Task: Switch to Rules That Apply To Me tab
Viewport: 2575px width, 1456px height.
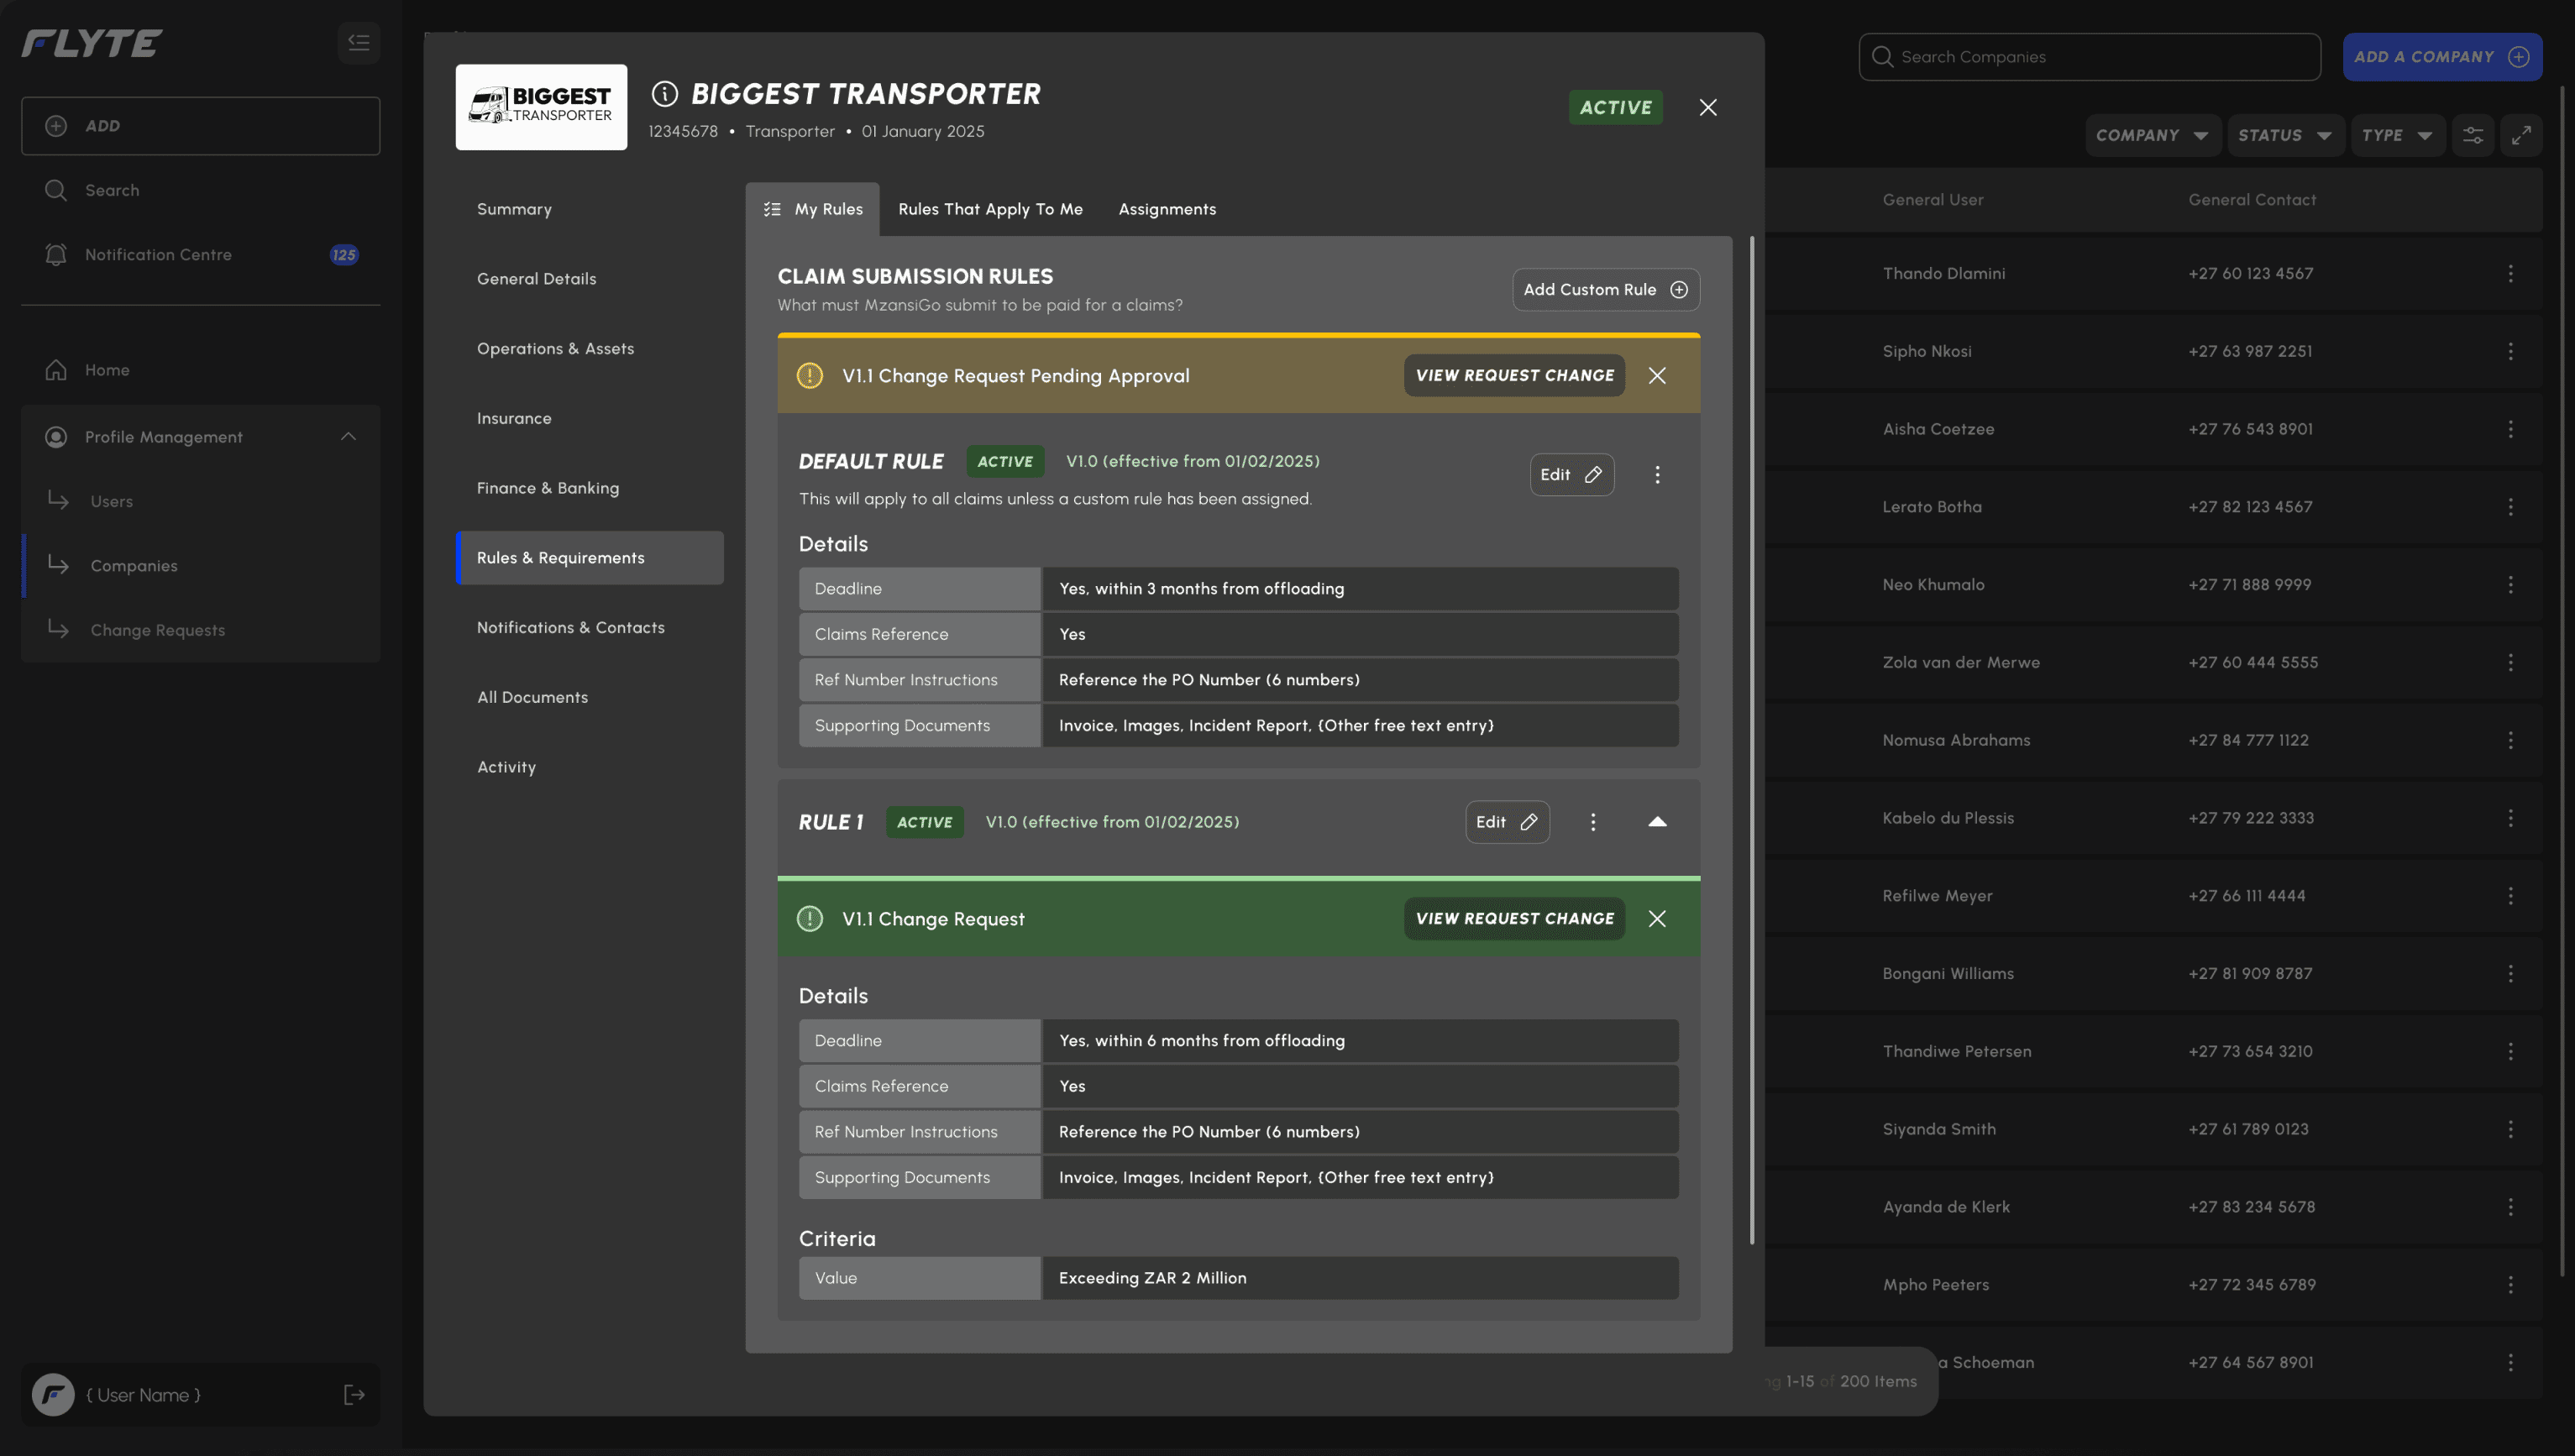Action: point(990,209)
